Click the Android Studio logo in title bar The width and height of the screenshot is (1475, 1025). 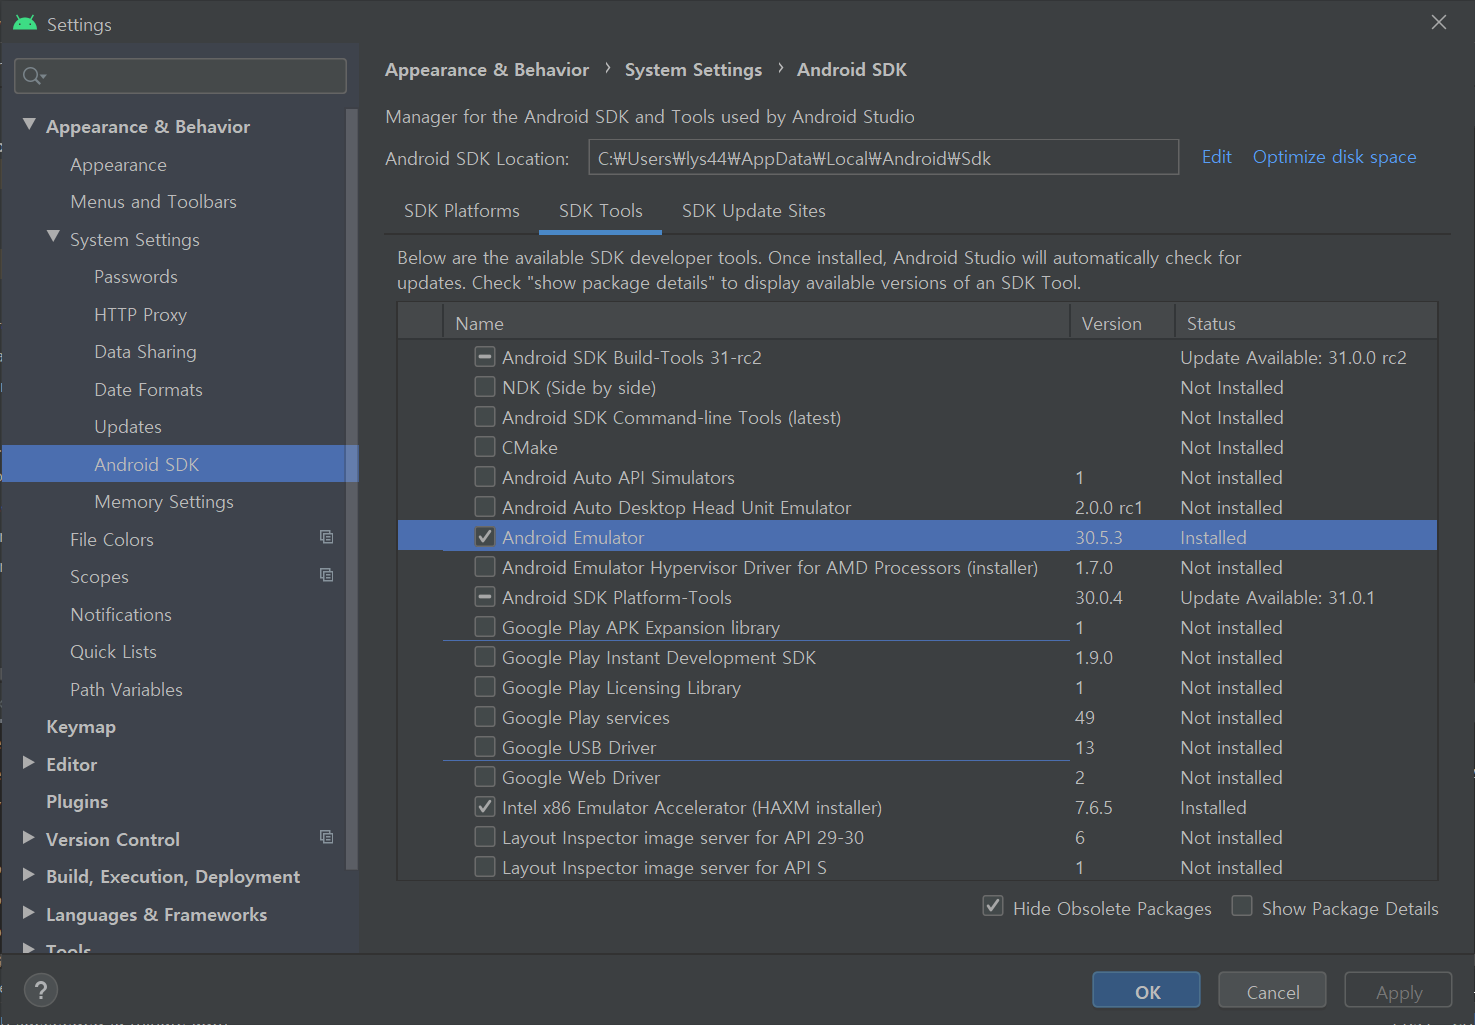(25, 23)
